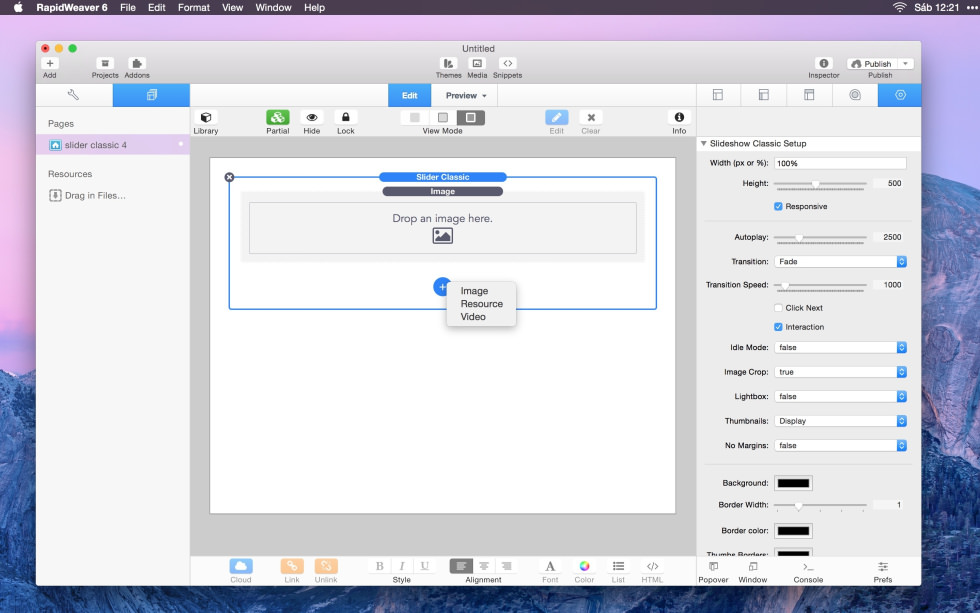
Task: Click the blue plus add slide button
Action: (x=441, y=287)
